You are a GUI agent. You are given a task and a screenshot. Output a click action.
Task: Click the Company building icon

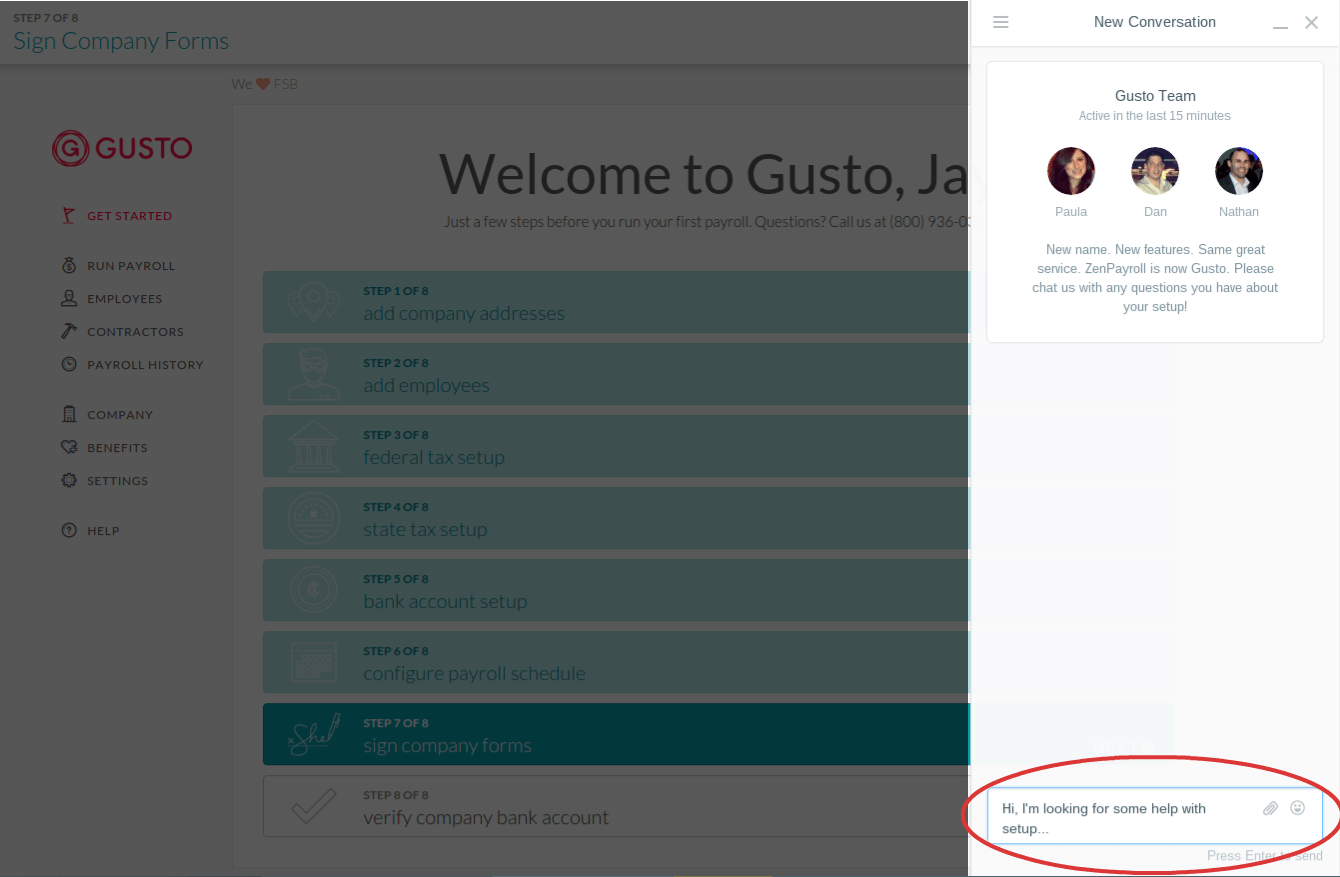tap(68, 414)
